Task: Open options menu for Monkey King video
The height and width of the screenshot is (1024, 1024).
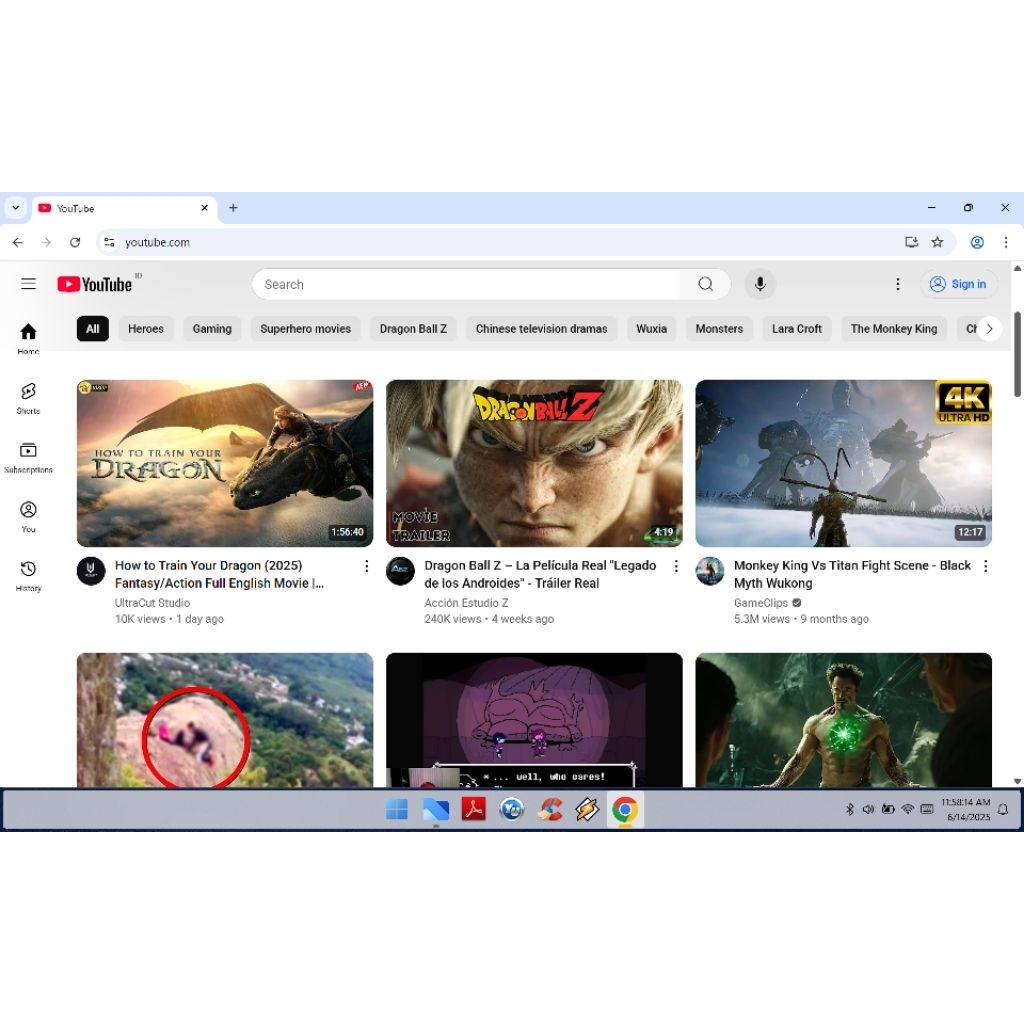Action: point(985,566)
